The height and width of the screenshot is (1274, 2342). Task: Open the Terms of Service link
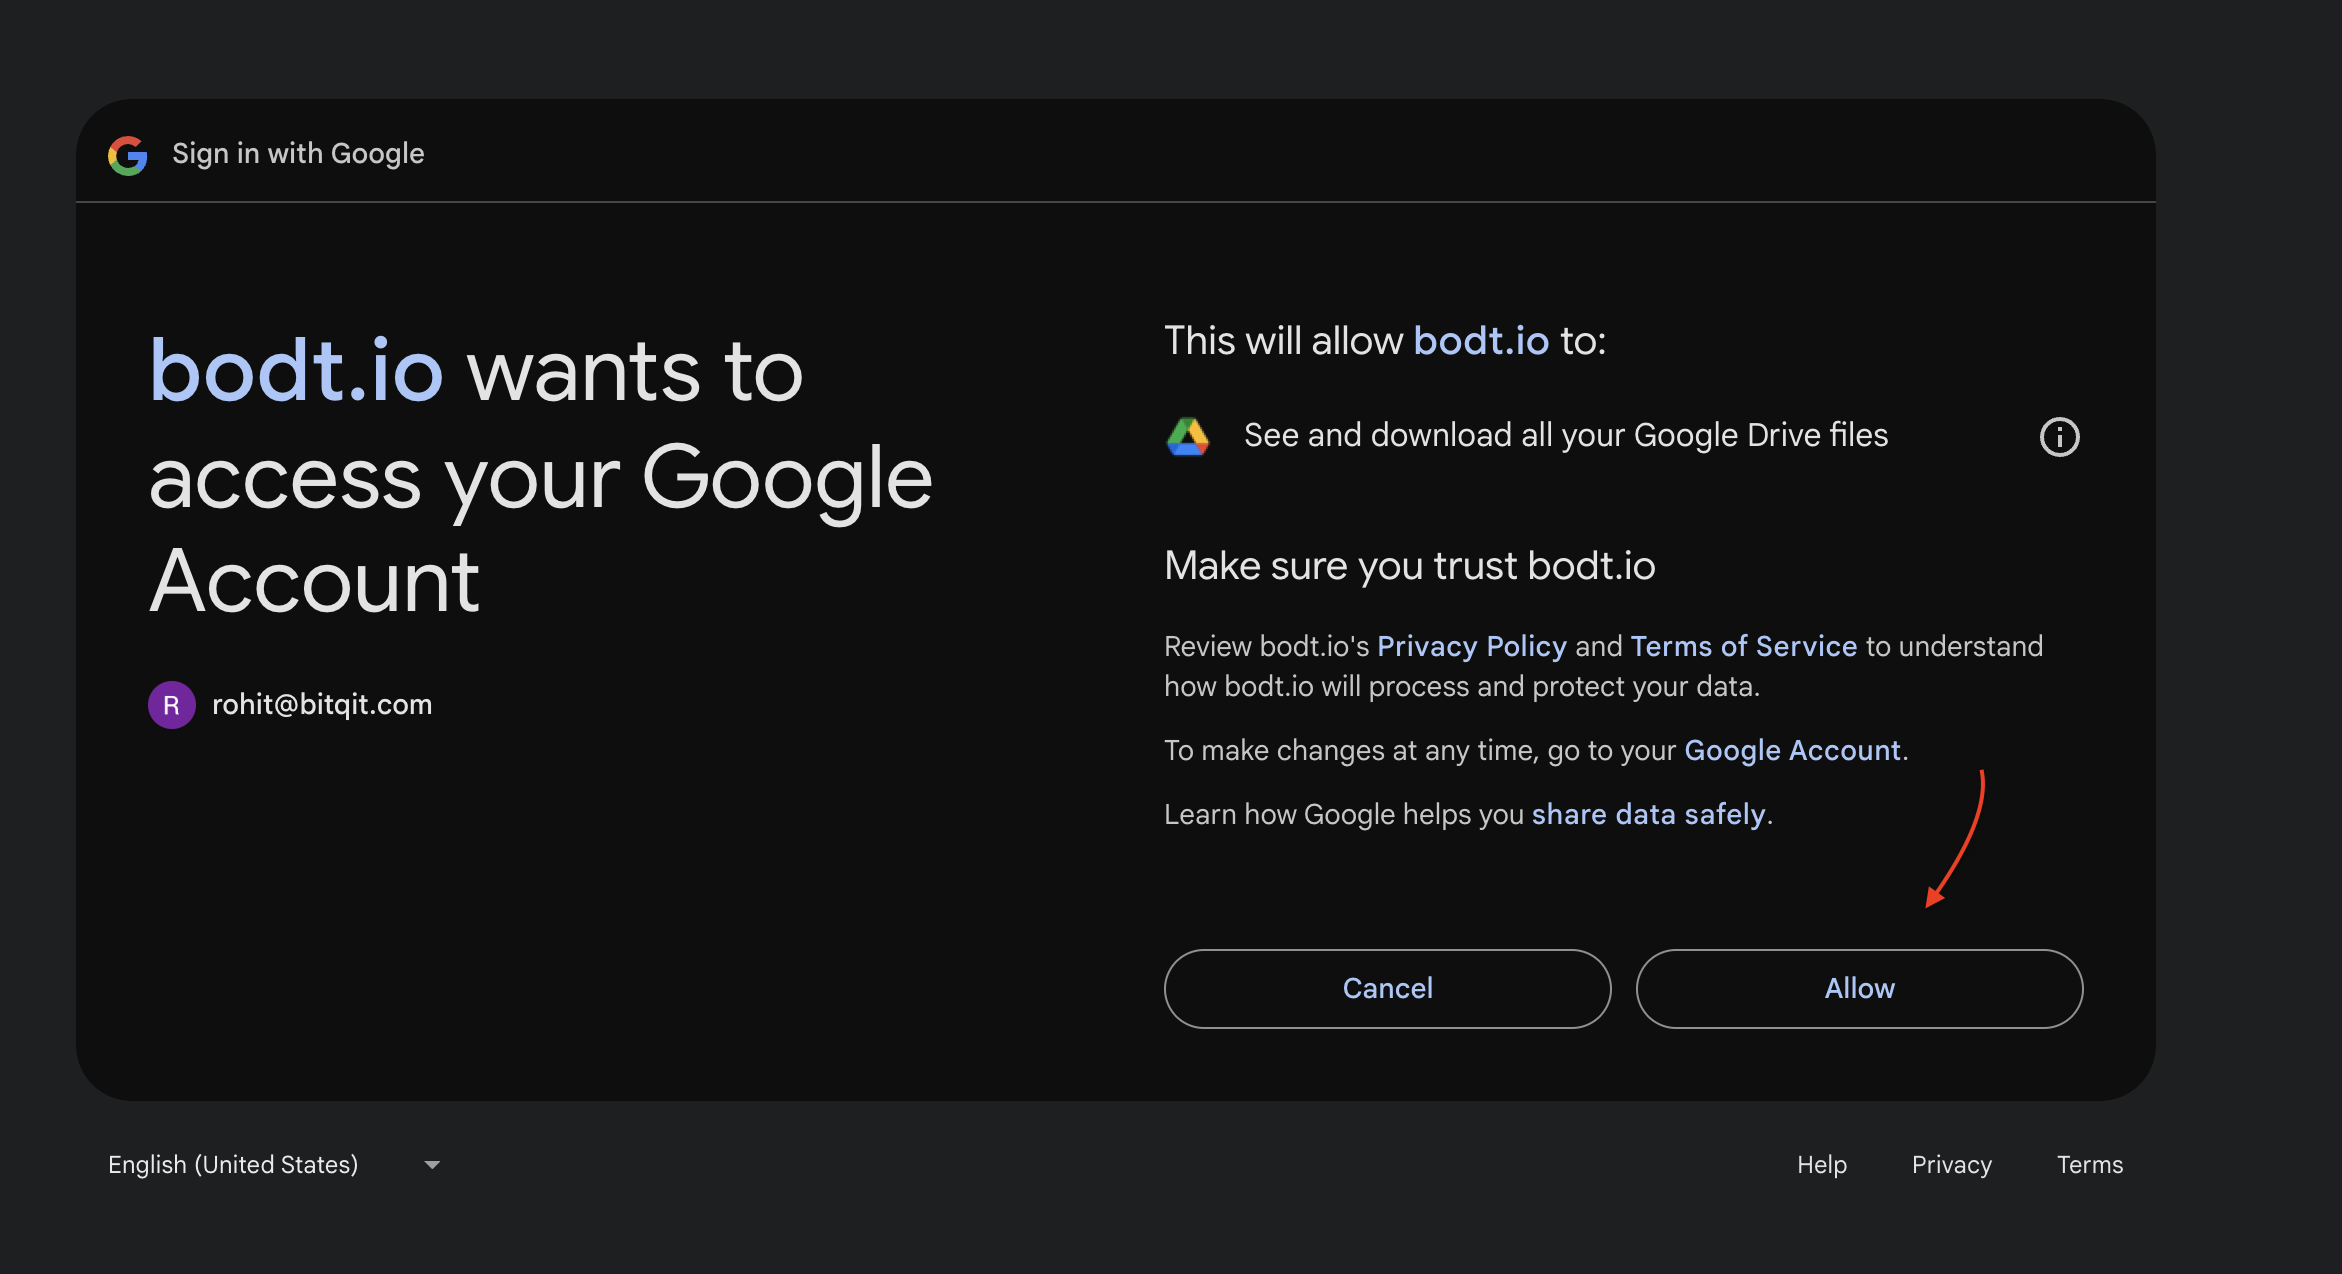1743,647
